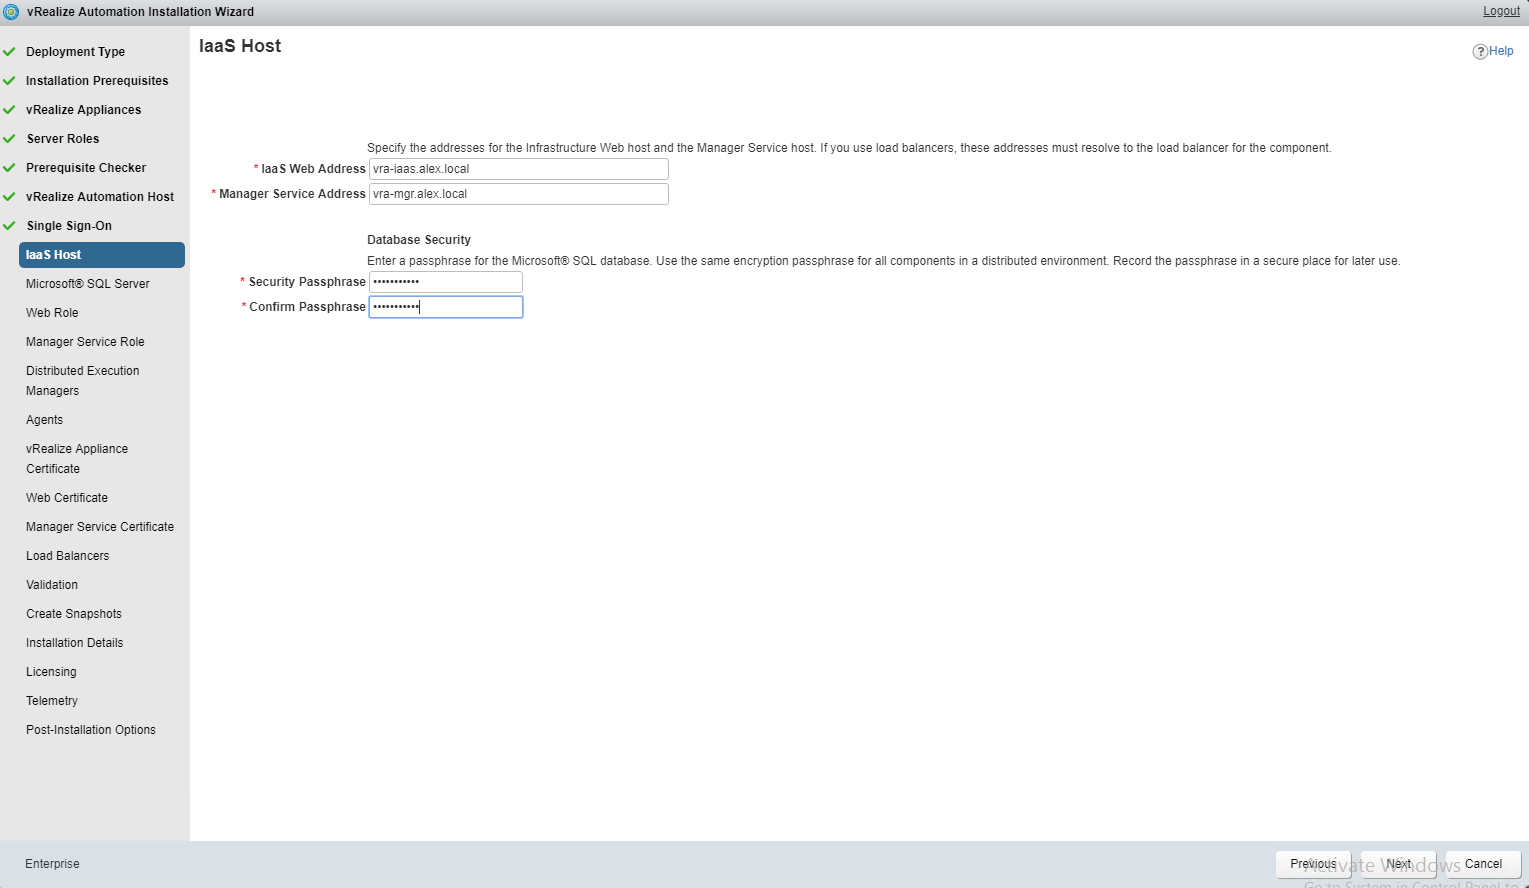
Task: Click the vRealize Automation logo icon
Action: [12, 12]
